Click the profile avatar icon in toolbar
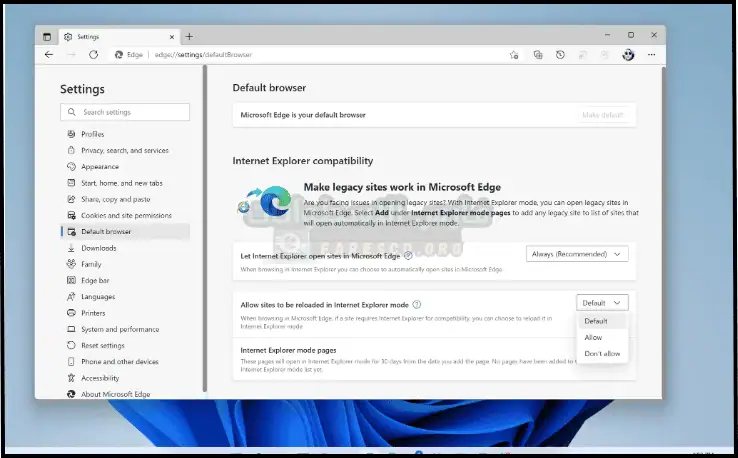The width and height of the screenshot is (738, 458). point(628,55)
